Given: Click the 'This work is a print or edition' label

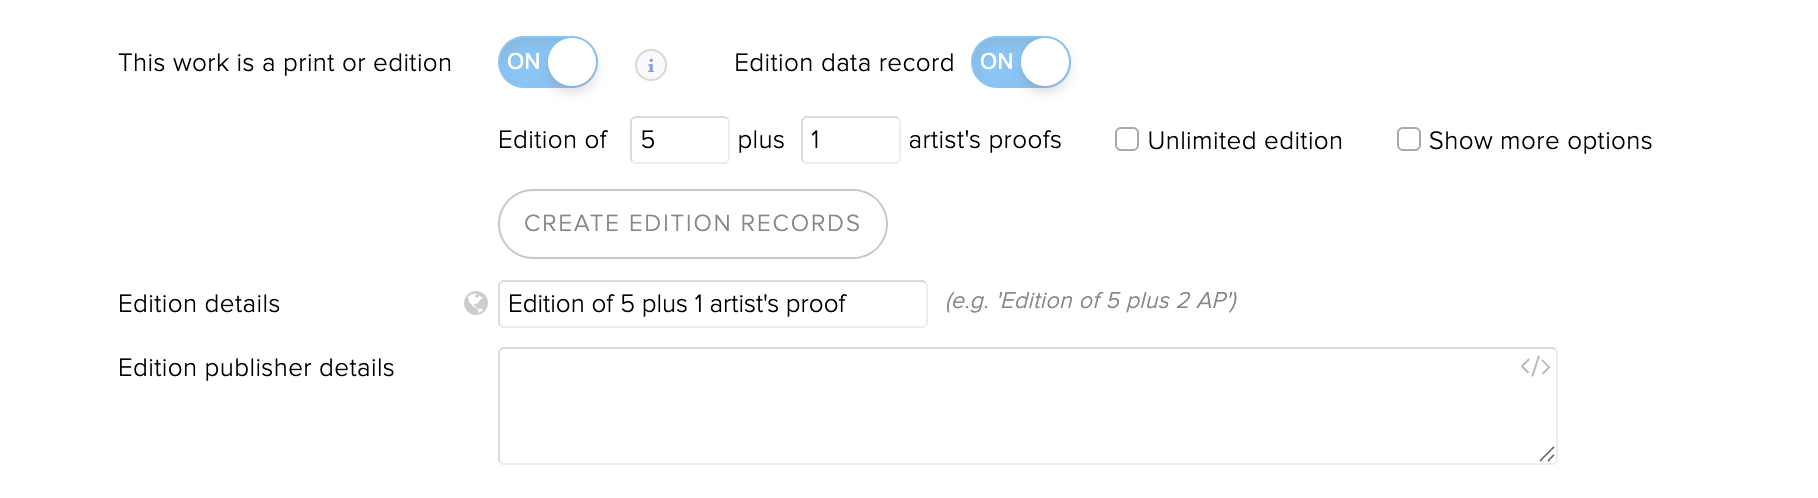Looking at the screenshot, I should 285,63.
